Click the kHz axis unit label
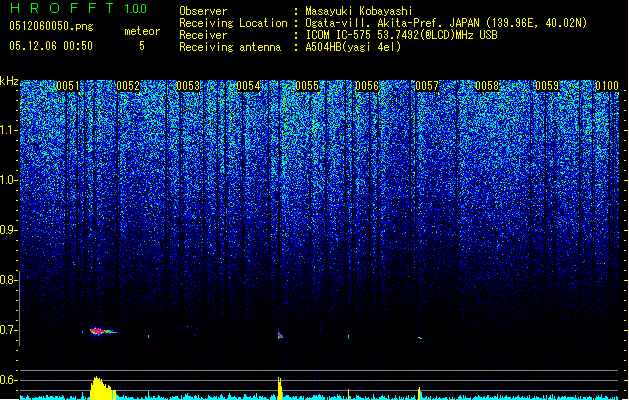 point(9,81)
